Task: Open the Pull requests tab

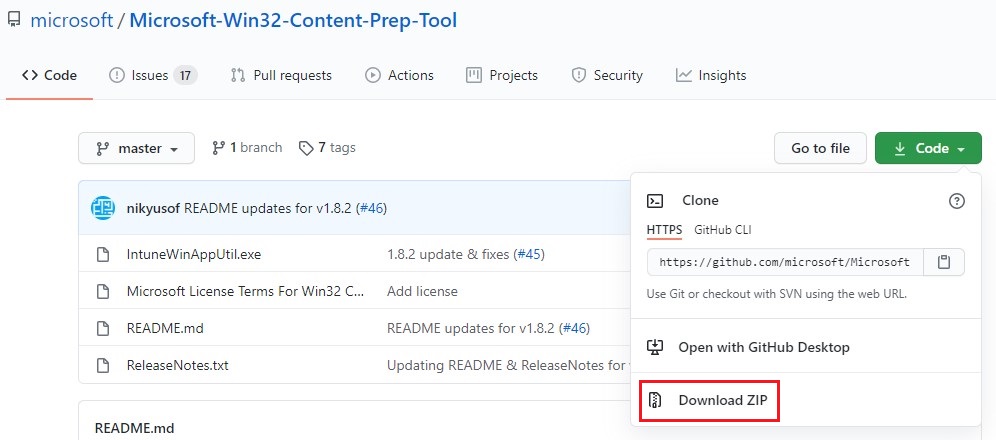Action: pos(281,75)
